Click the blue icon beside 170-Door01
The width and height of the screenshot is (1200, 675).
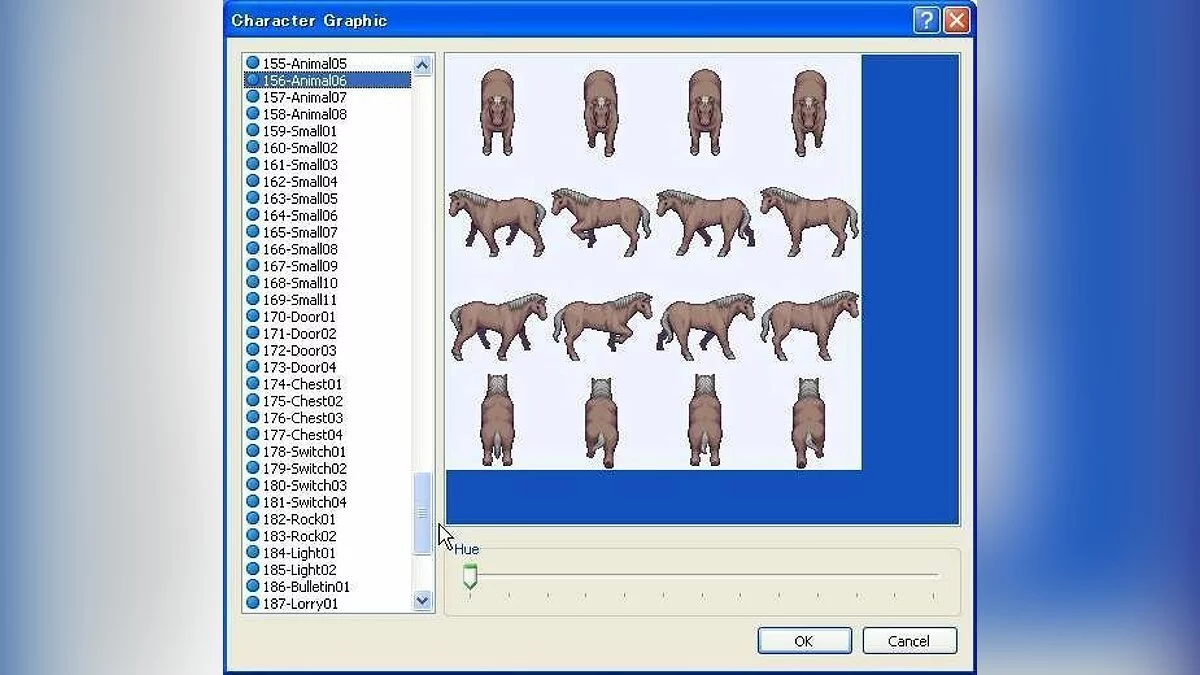[x=253, y=317]
